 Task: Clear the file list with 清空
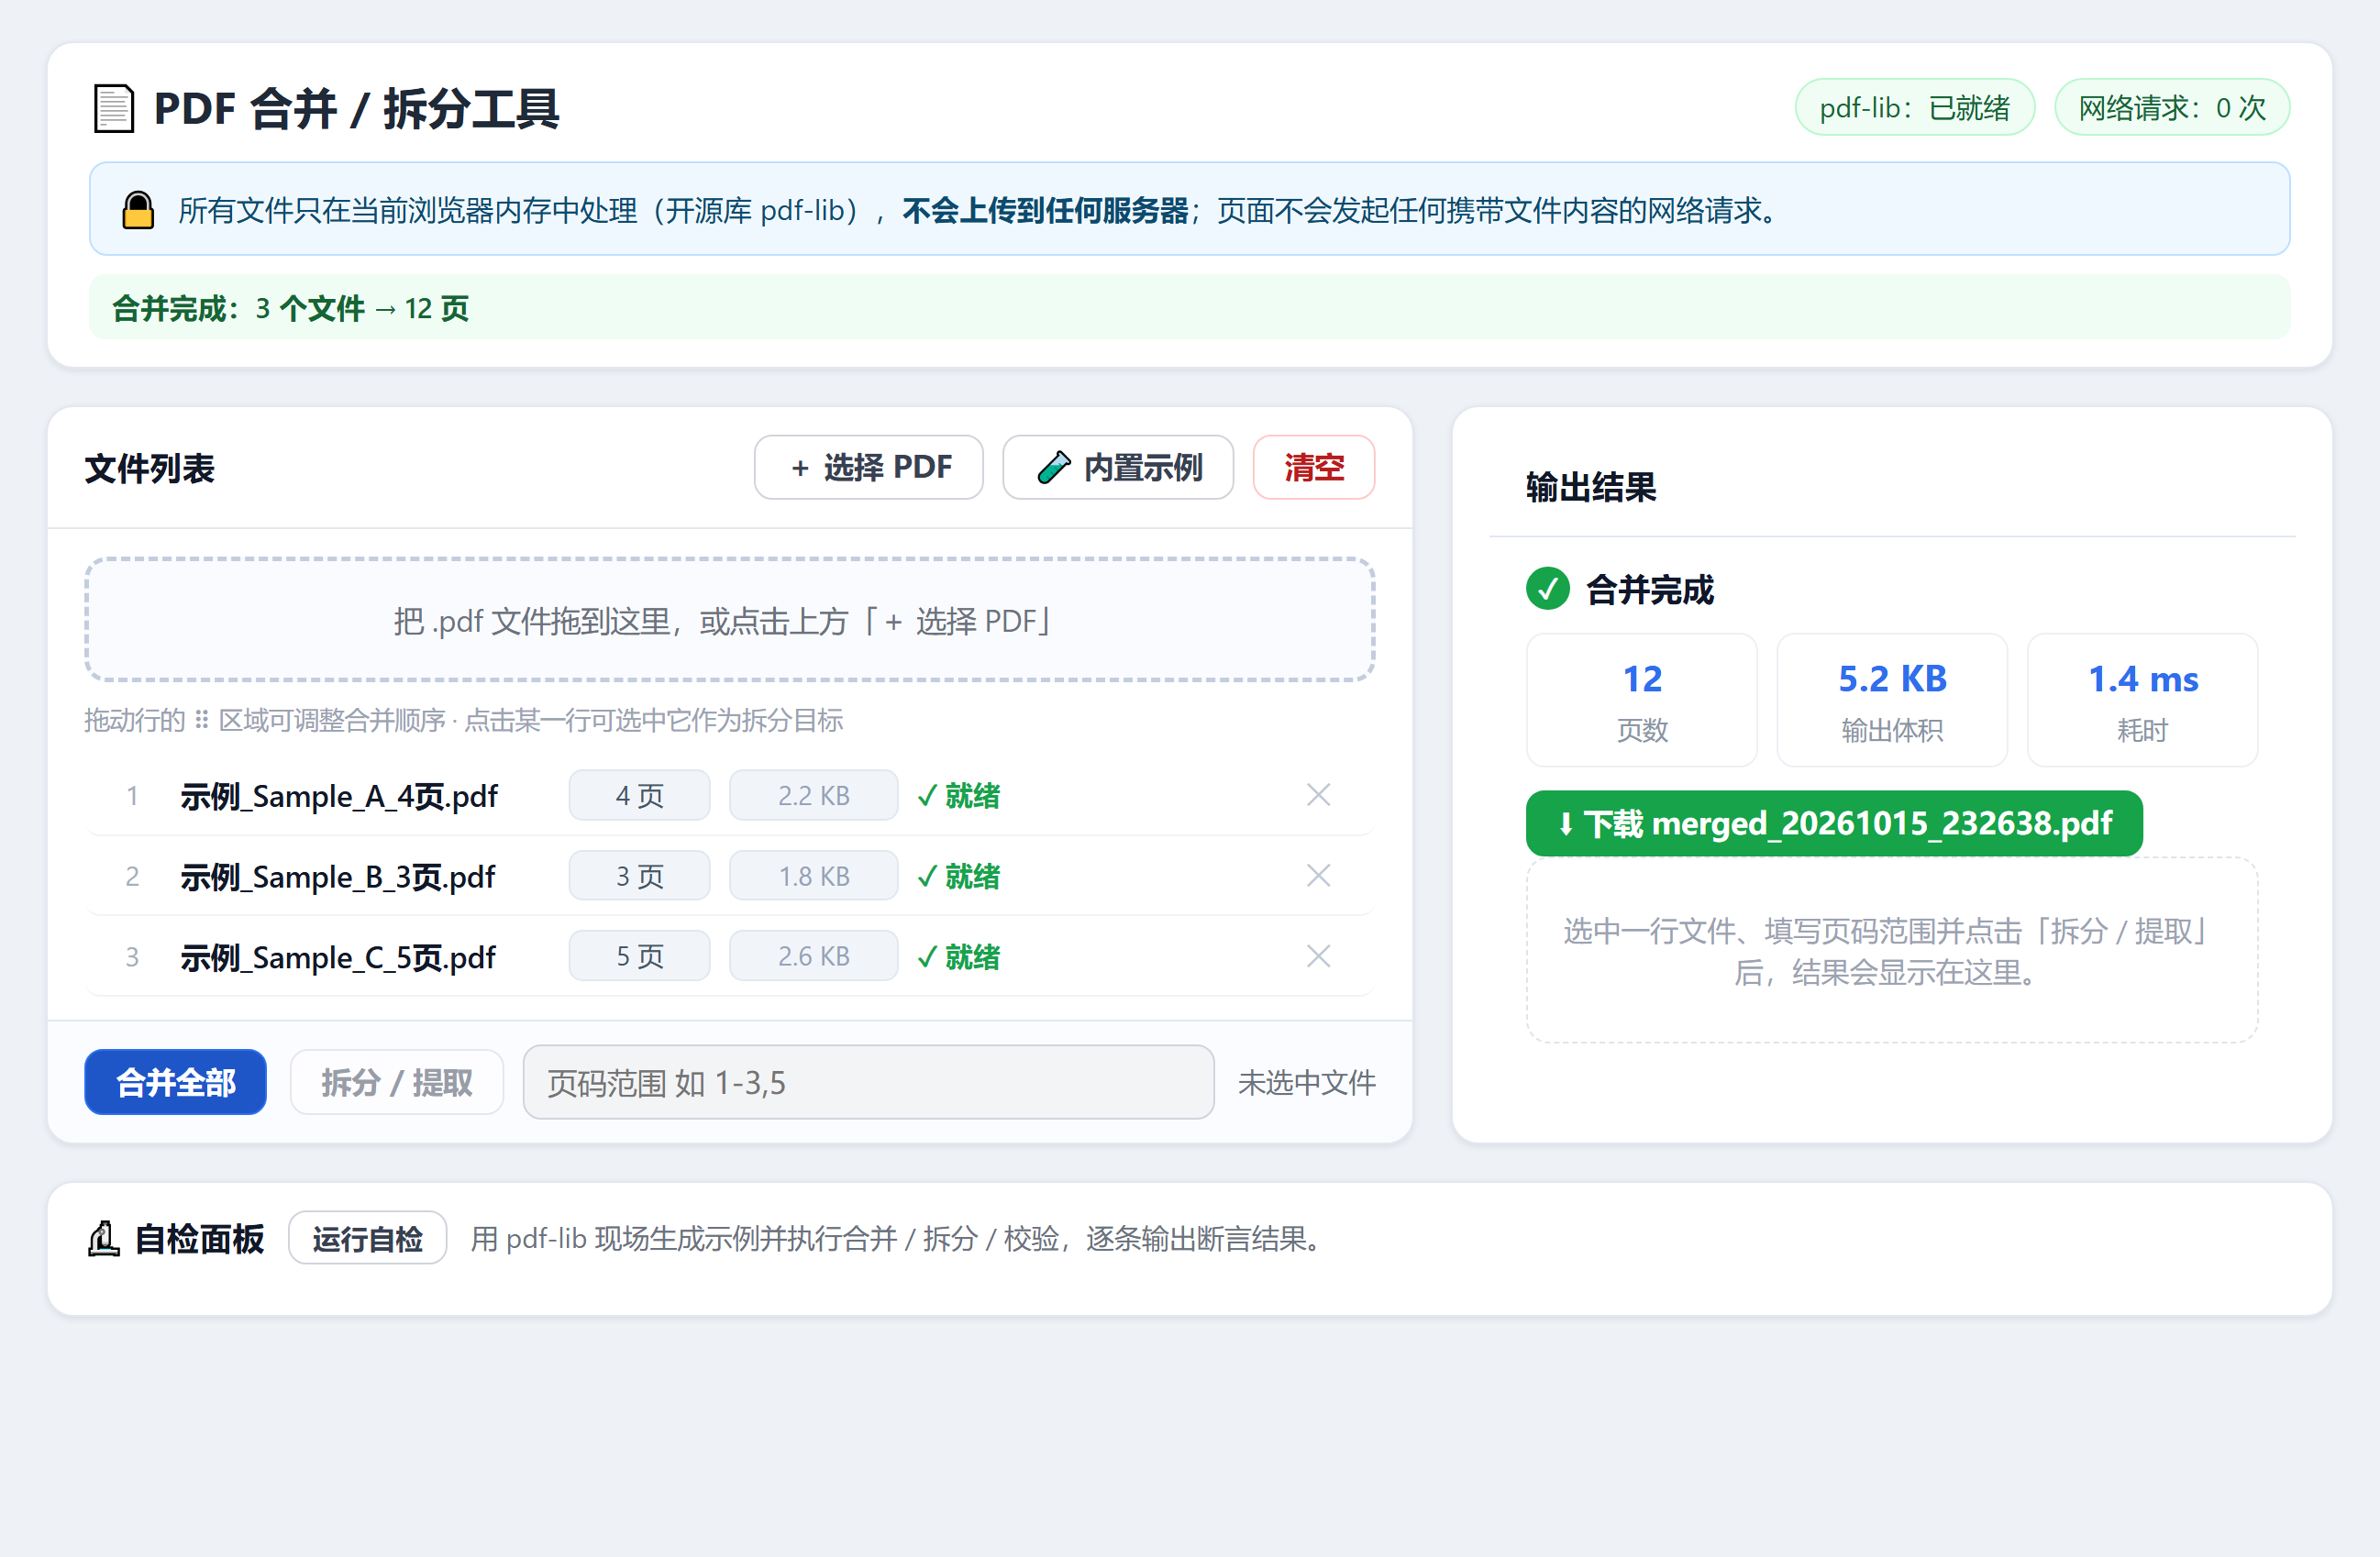pos(1313,467)
